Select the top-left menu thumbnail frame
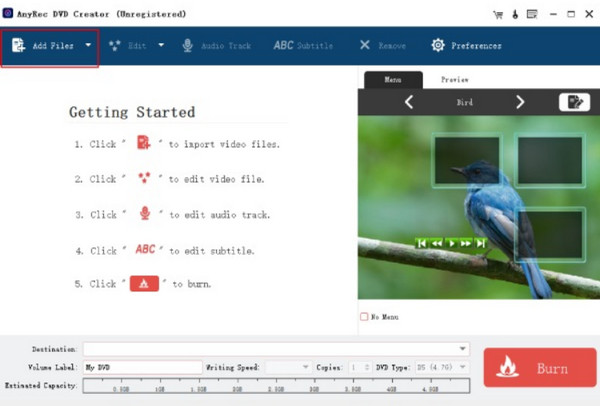 (x=467, y=160)
